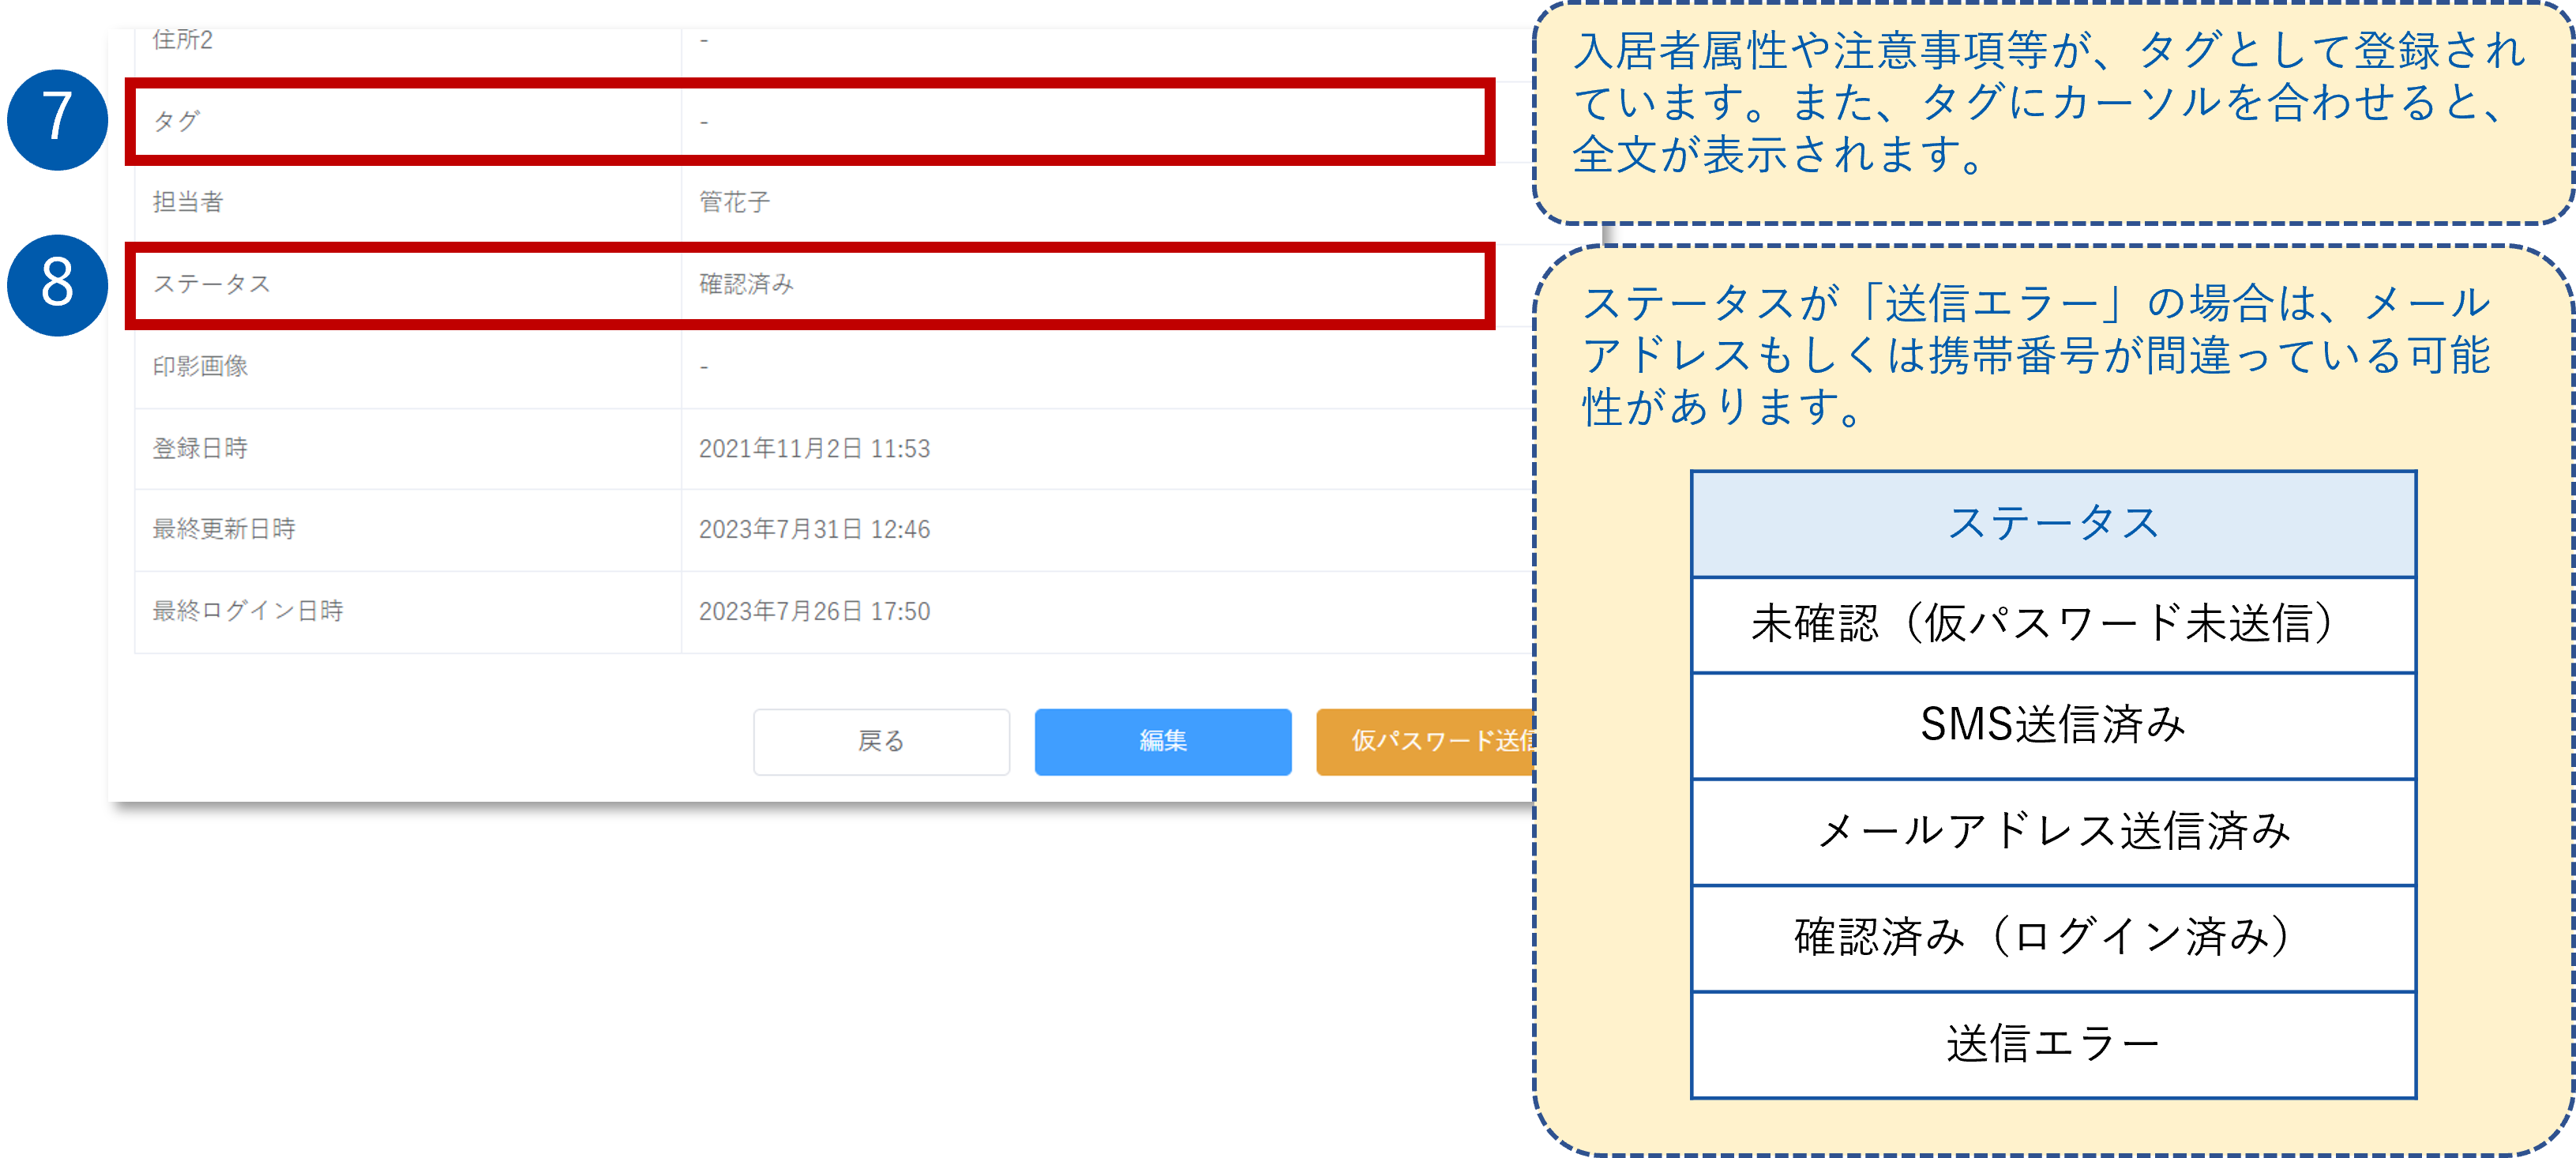Select SMS送信済み in the status table
Screen dimensions: 2576x1158
click(2055, 727)
